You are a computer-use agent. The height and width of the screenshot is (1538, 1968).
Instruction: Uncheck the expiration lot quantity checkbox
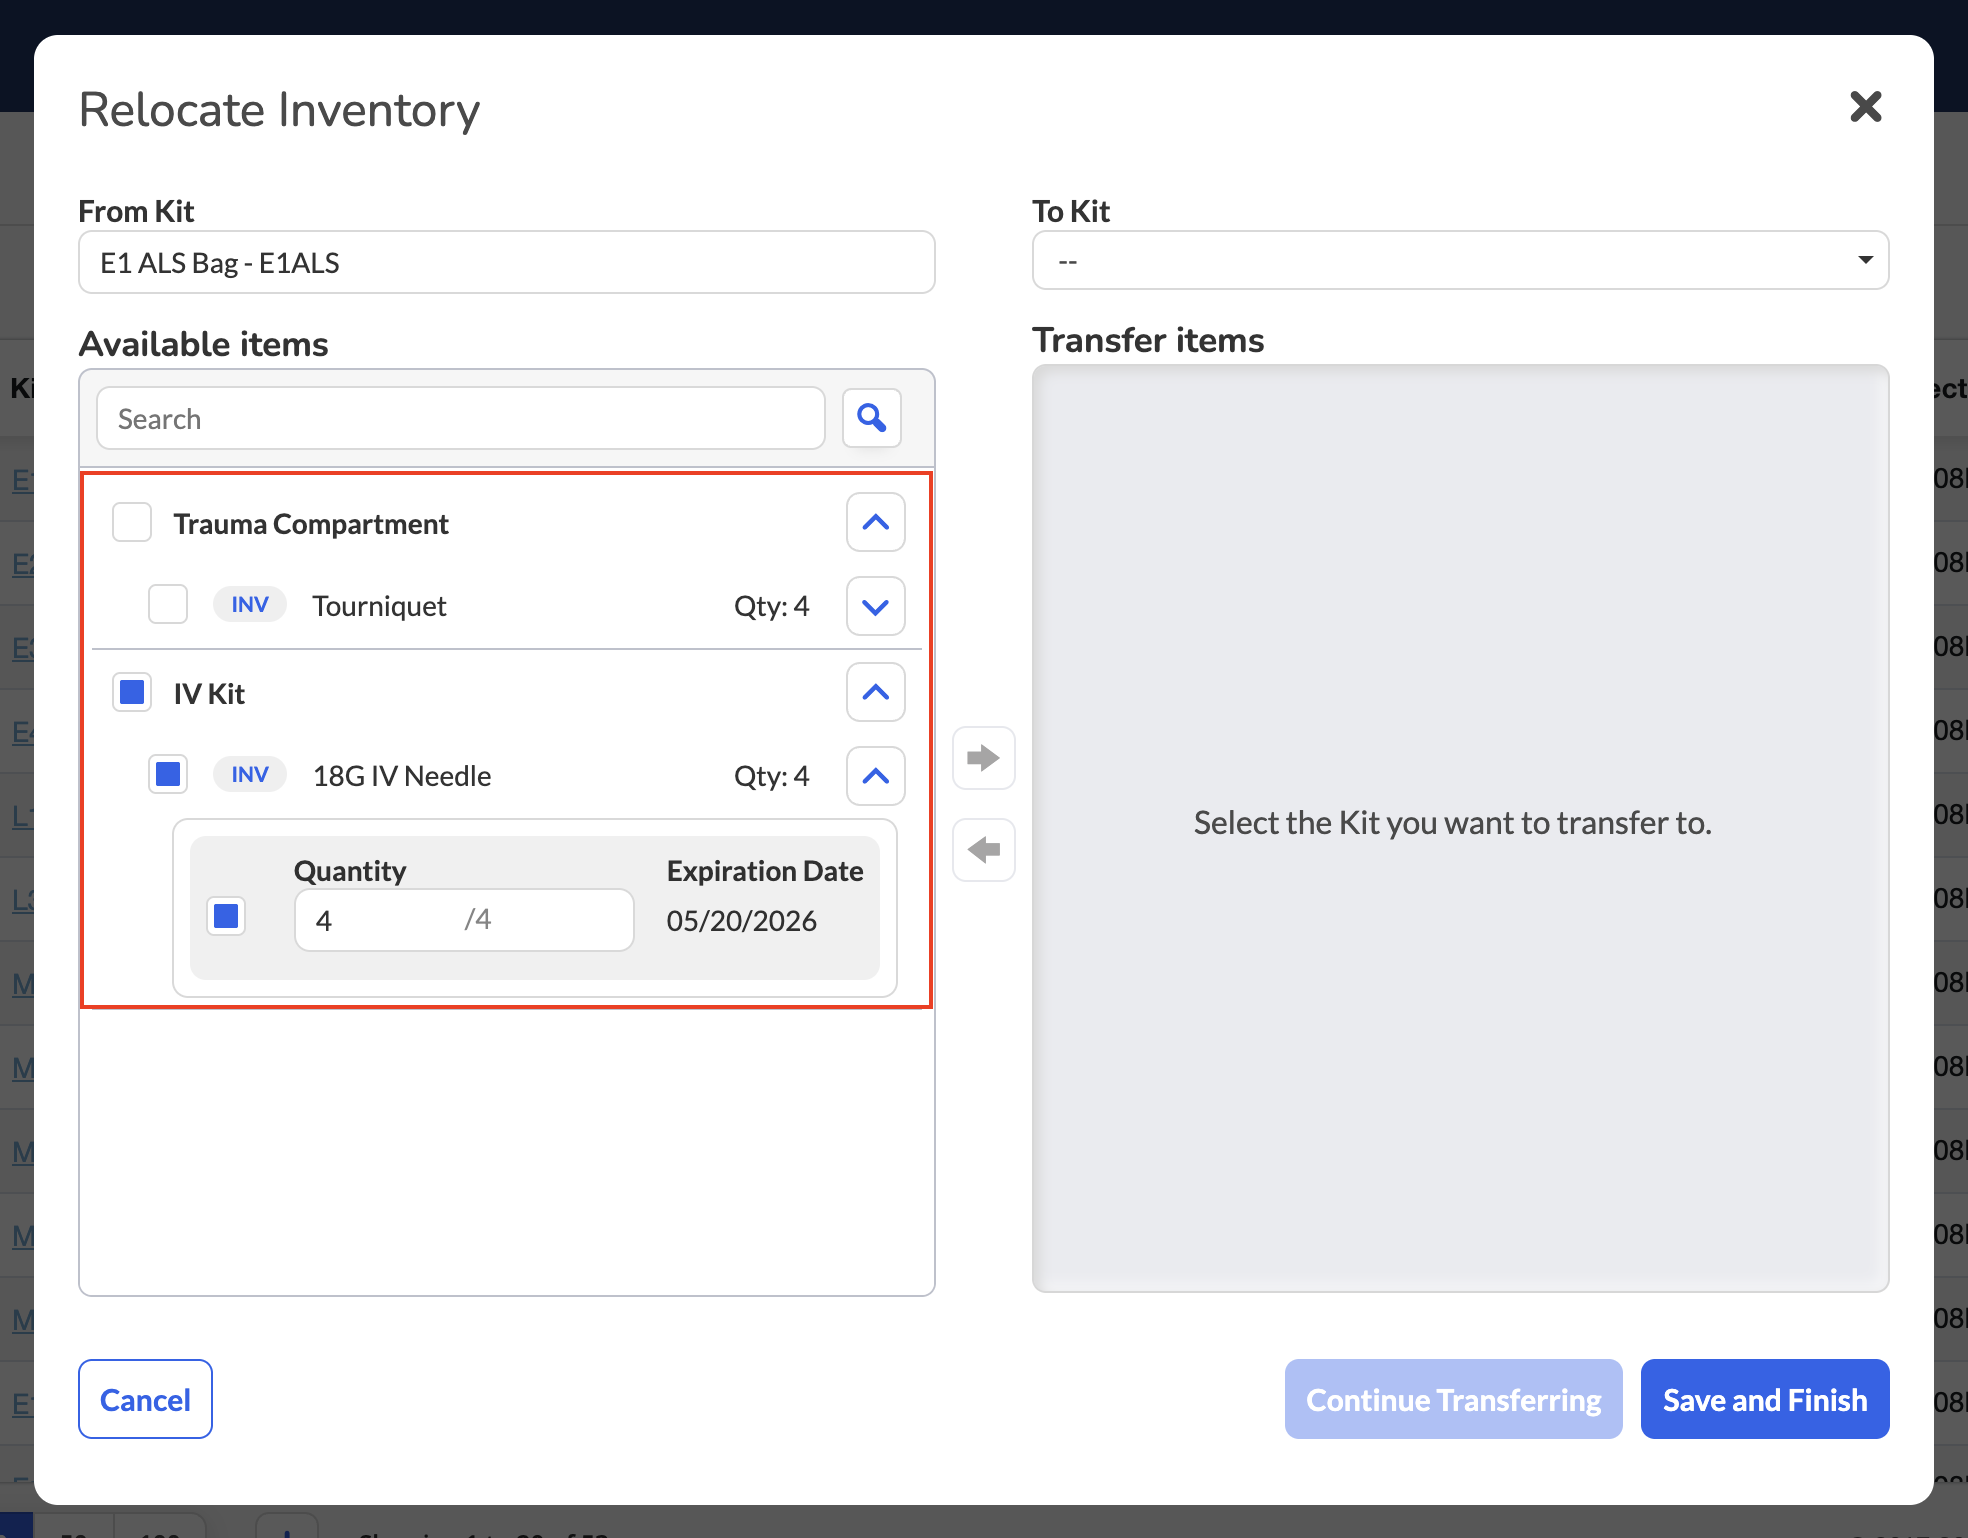point(226,916)
